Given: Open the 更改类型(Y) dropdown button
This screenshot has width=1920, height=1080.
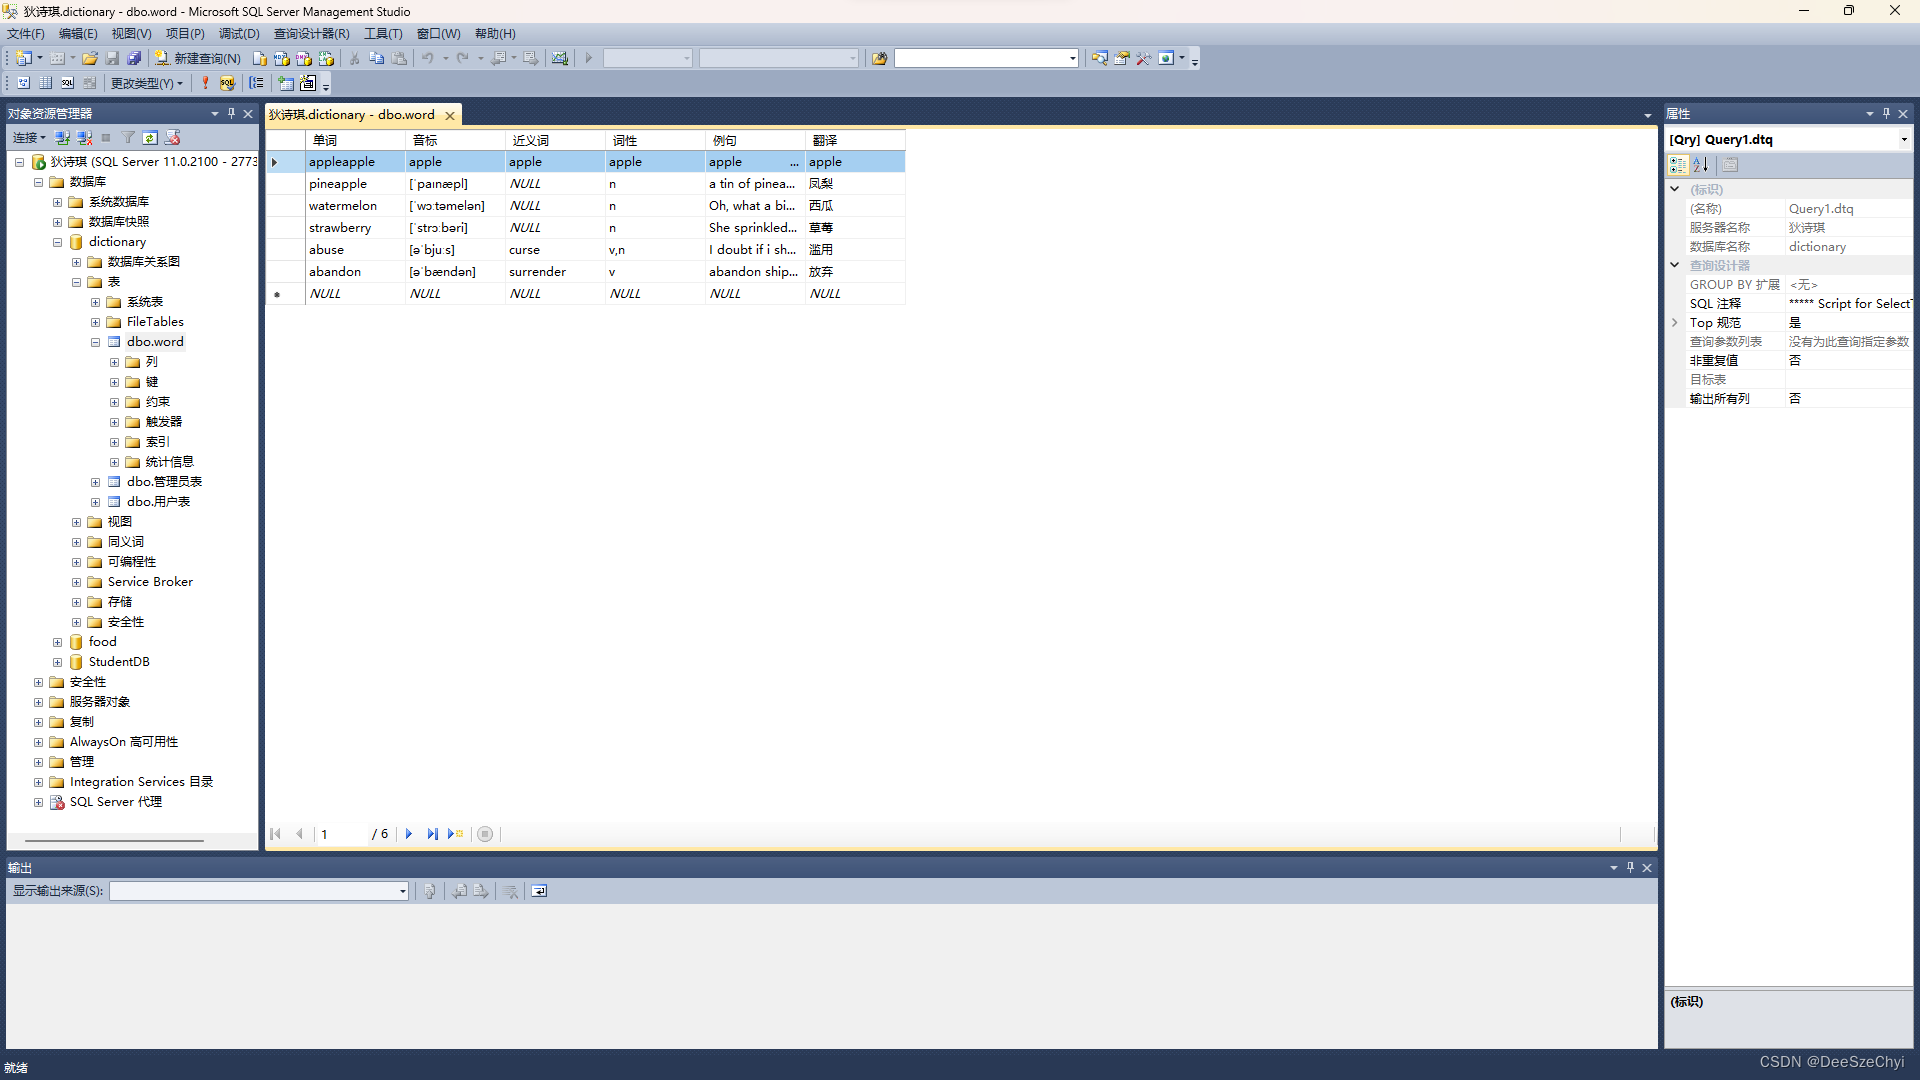Looking at the screenshot, I should [146, 83].
